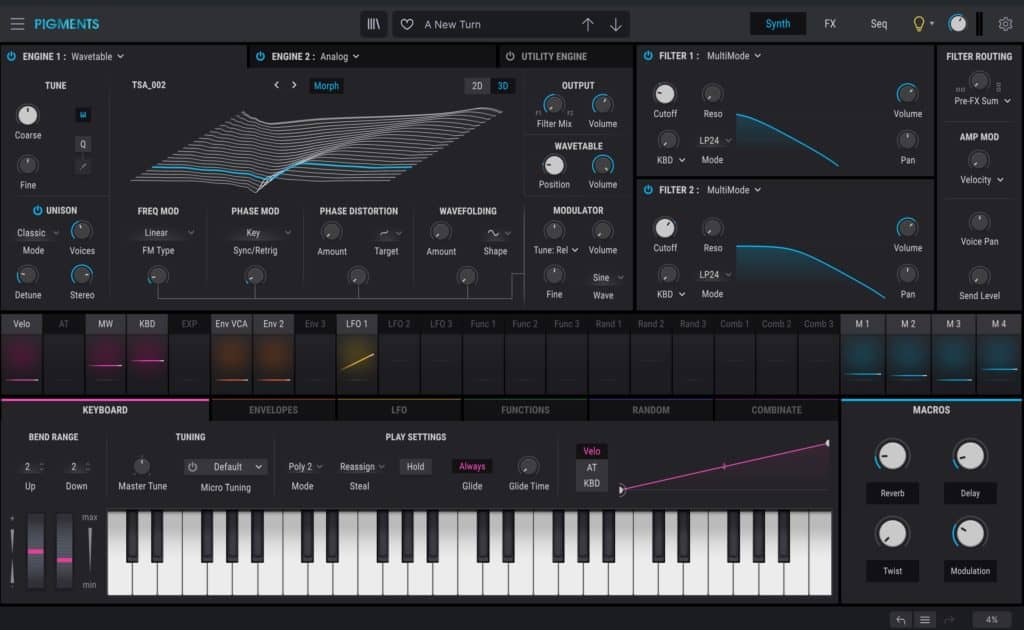
Task: Open the lightbulb sound design tips
Action: pos(918,24)
